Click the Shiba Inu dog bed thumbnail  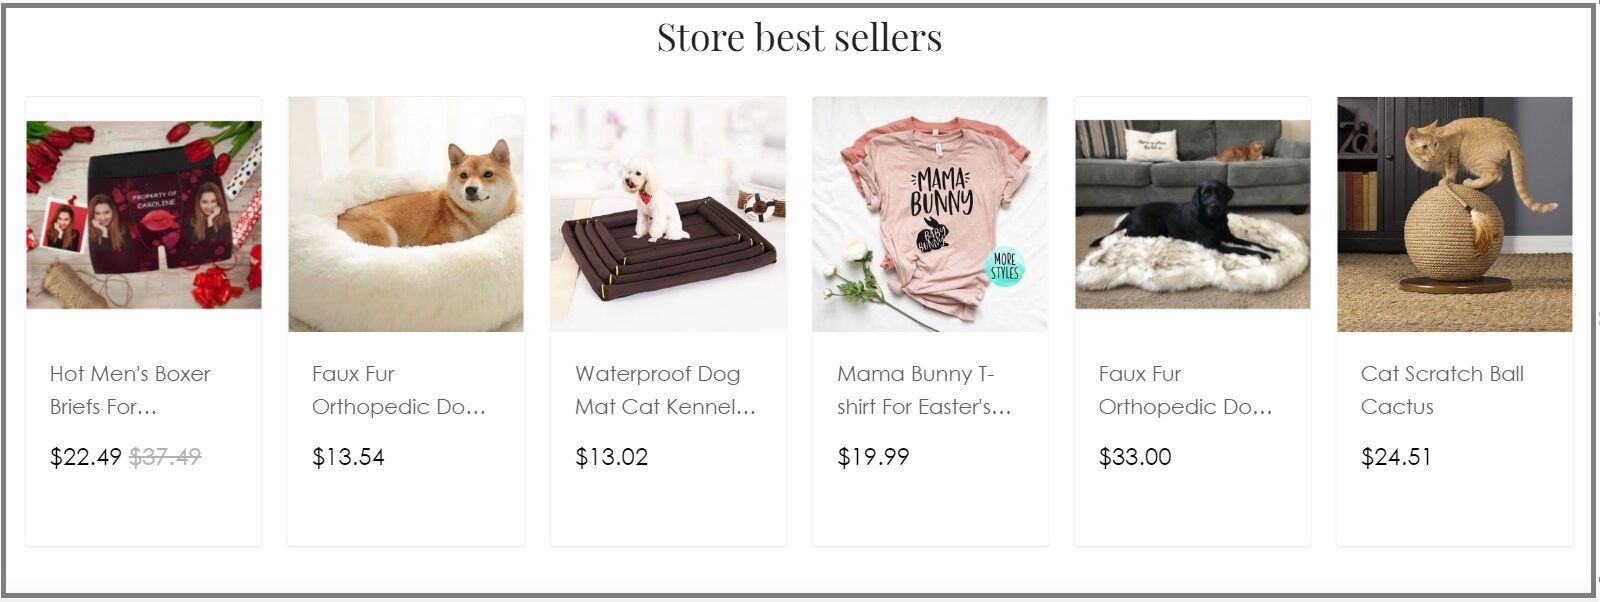pyautogui.click(x=406, y=214)
